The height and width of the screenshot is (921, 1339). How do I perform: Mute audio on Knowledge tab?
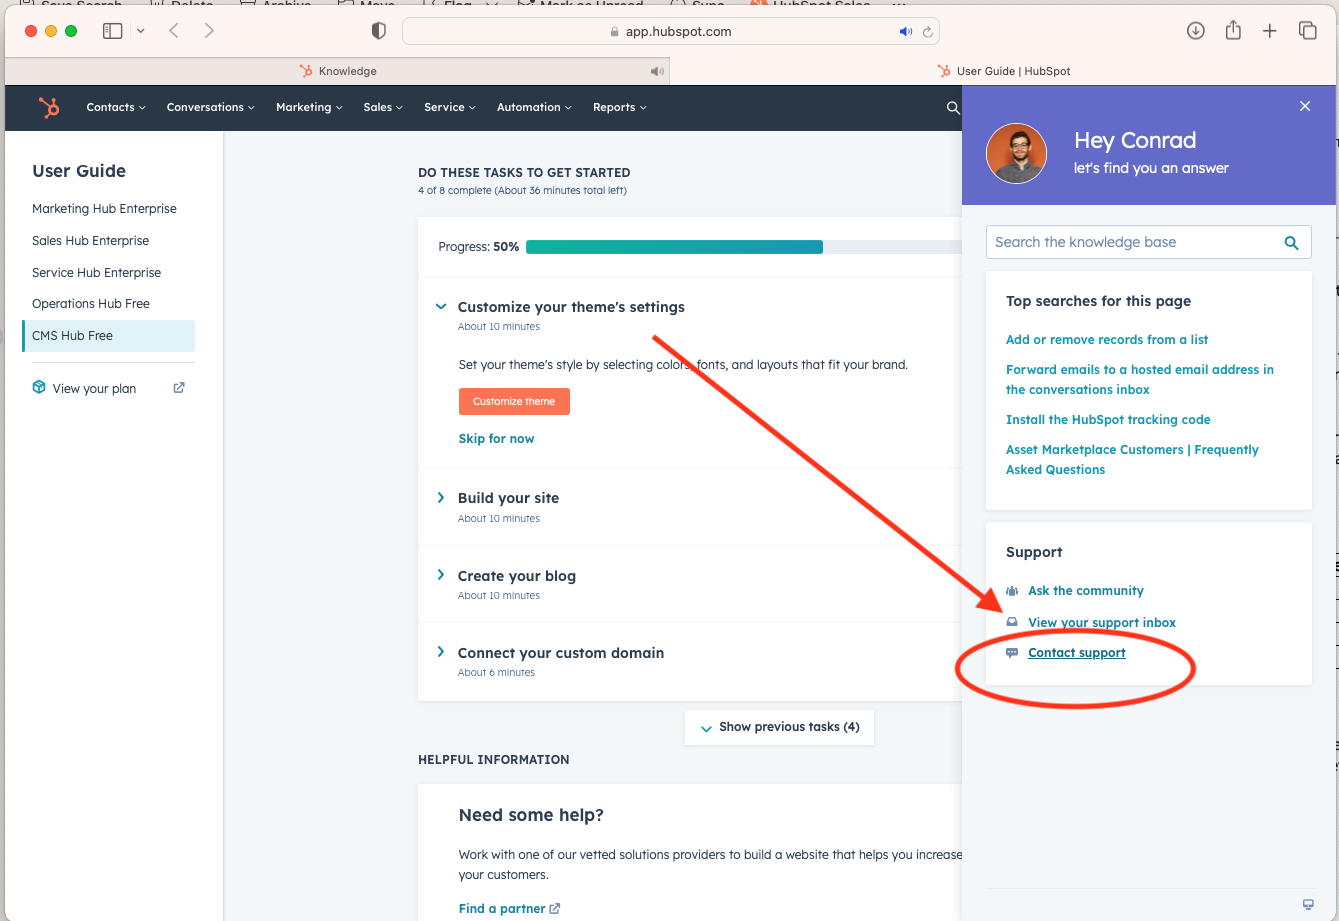656,71
